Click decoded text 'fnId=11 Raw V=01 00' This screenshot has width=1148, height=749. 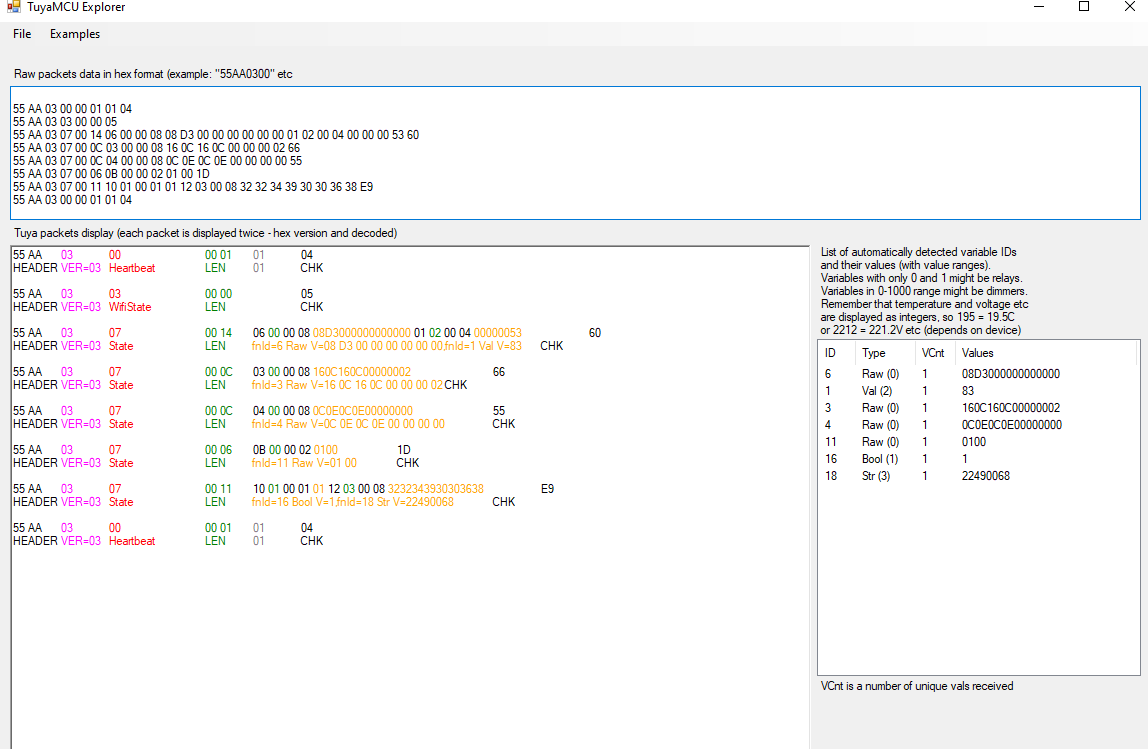(304, 463)
